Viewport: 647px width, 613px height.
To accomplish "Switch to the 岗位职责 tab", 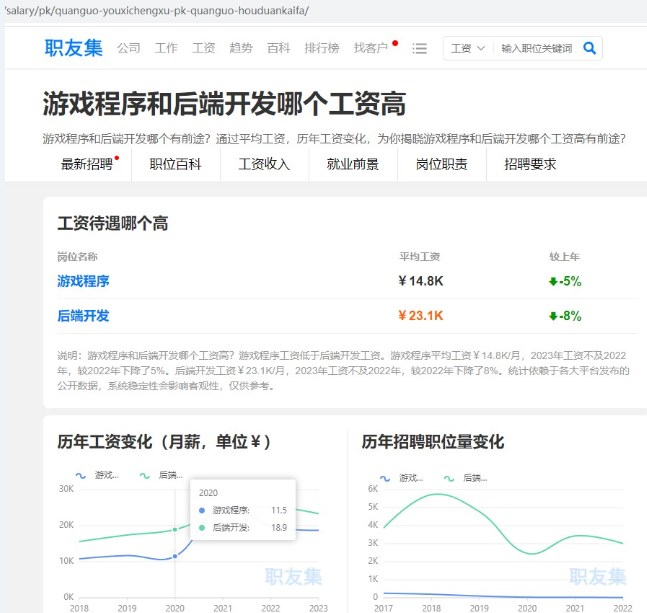I will point(442,164).
